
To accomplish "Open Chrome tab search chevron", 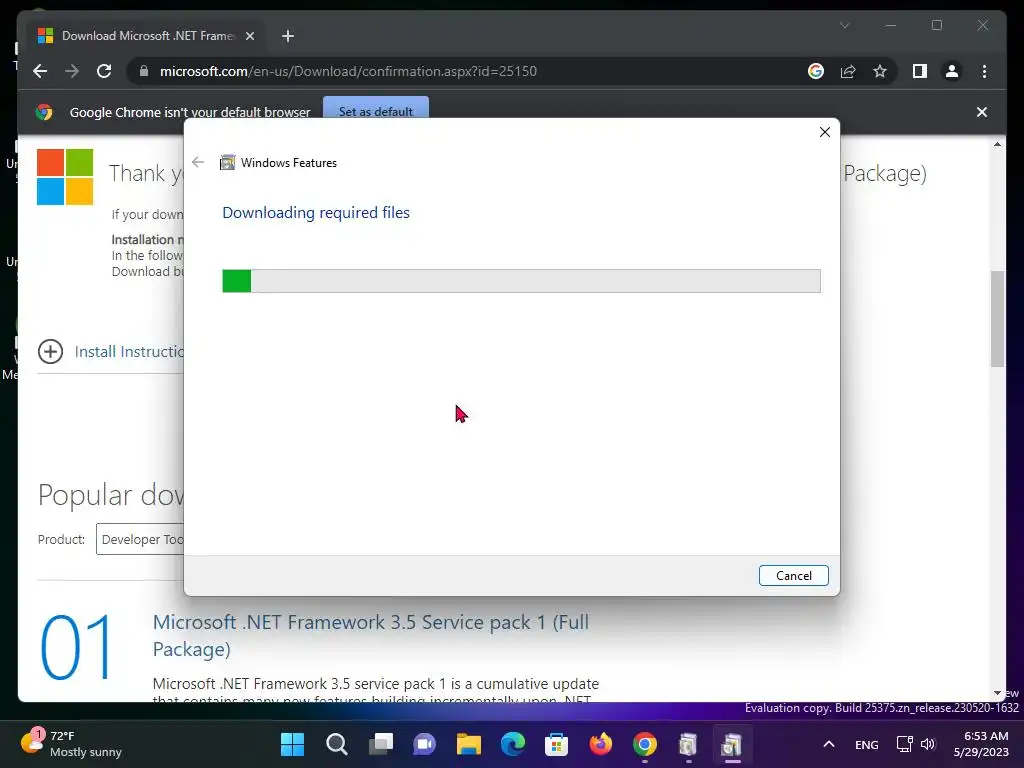I will click(844, 25).
